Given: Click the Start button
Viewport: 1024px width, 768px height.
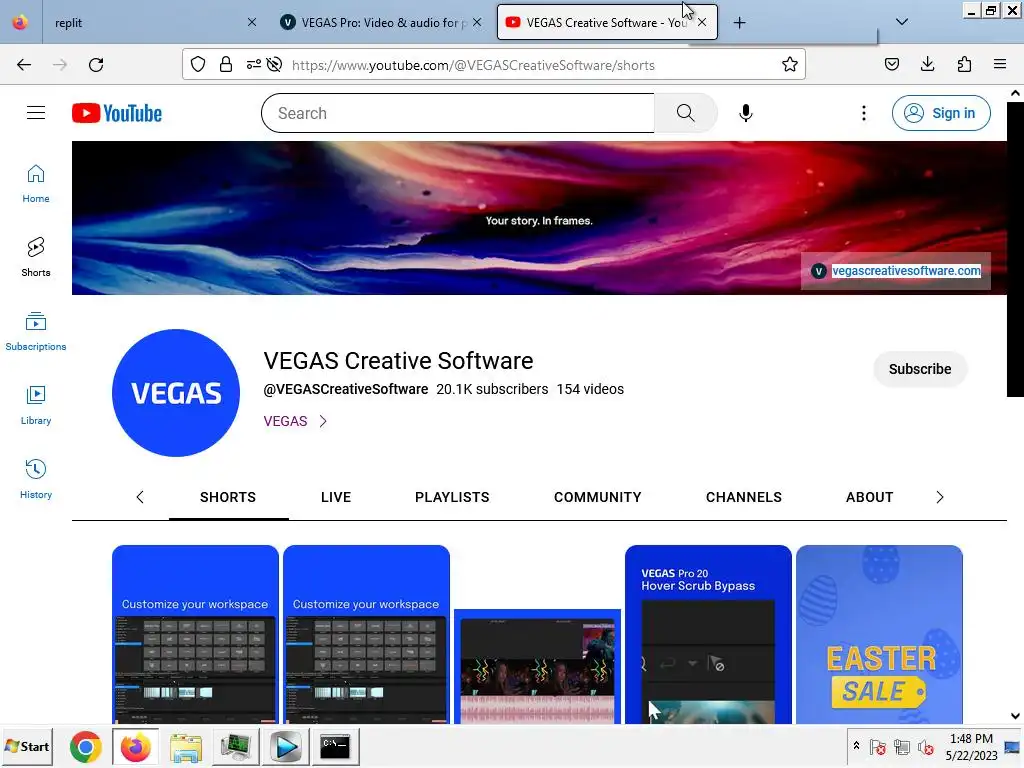Looking at the screenshot, I should (27, 746).
